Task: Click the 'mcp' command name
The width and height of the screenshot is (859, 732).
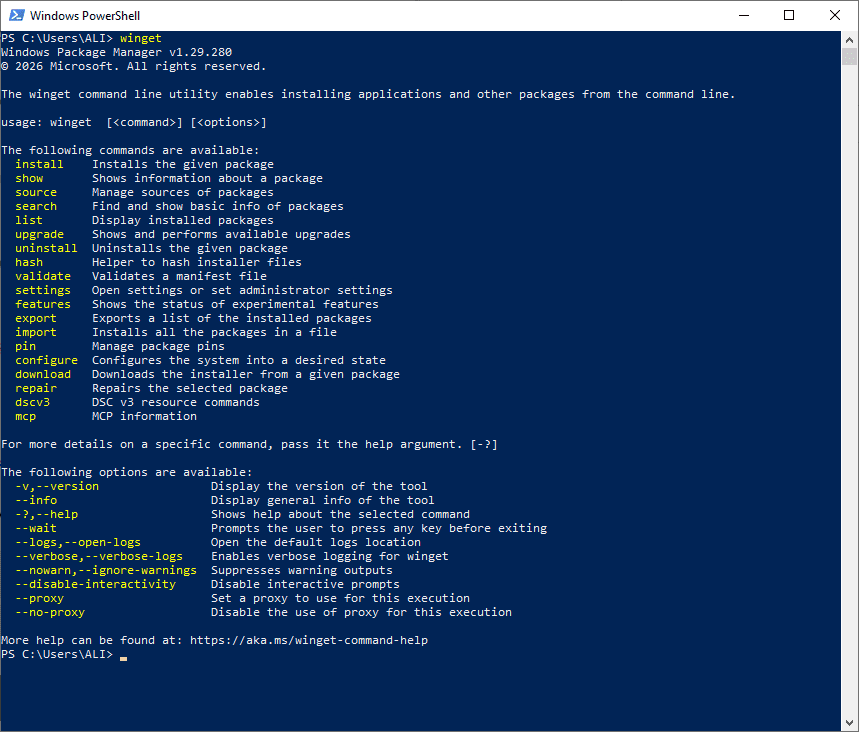Action: (25, 416)
